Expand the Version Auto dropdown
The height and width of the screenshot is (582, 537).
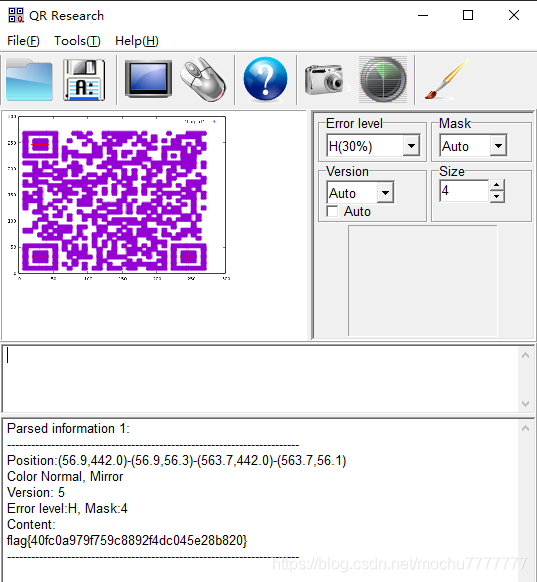(385, 193)
